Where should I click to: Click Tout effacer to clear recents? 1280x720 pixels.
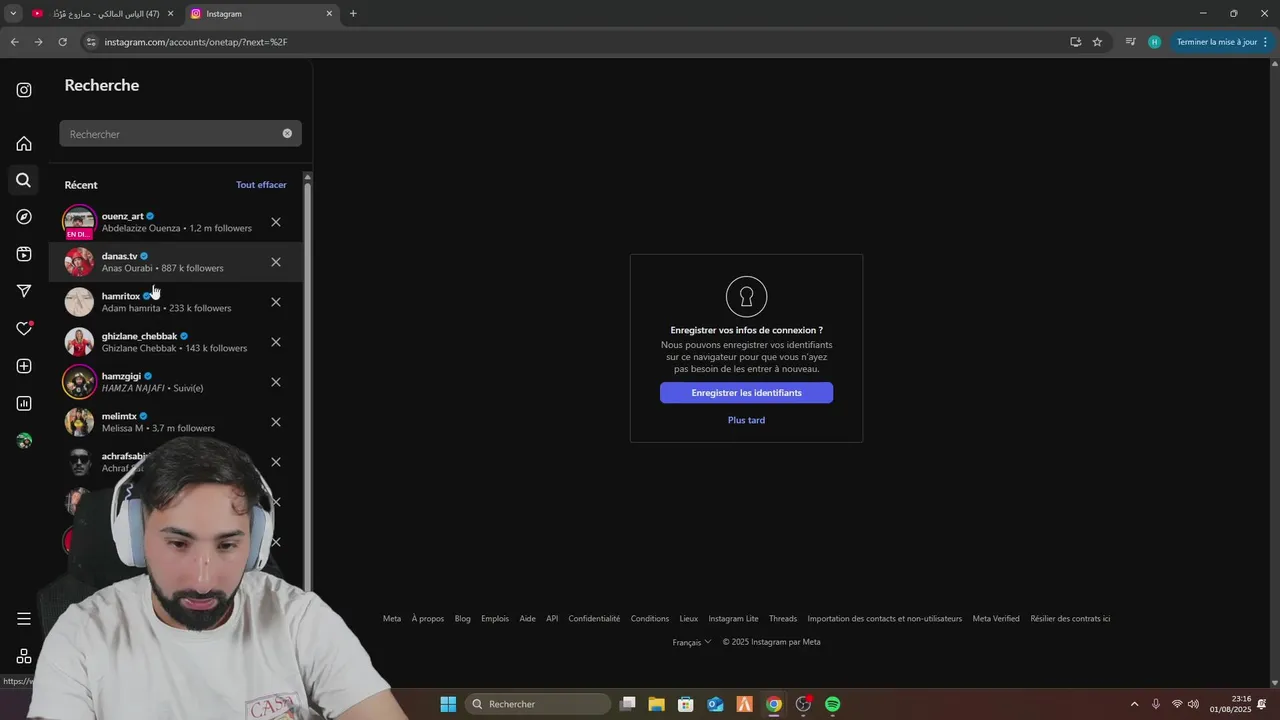pyautogui.click(x=261, y=185)
